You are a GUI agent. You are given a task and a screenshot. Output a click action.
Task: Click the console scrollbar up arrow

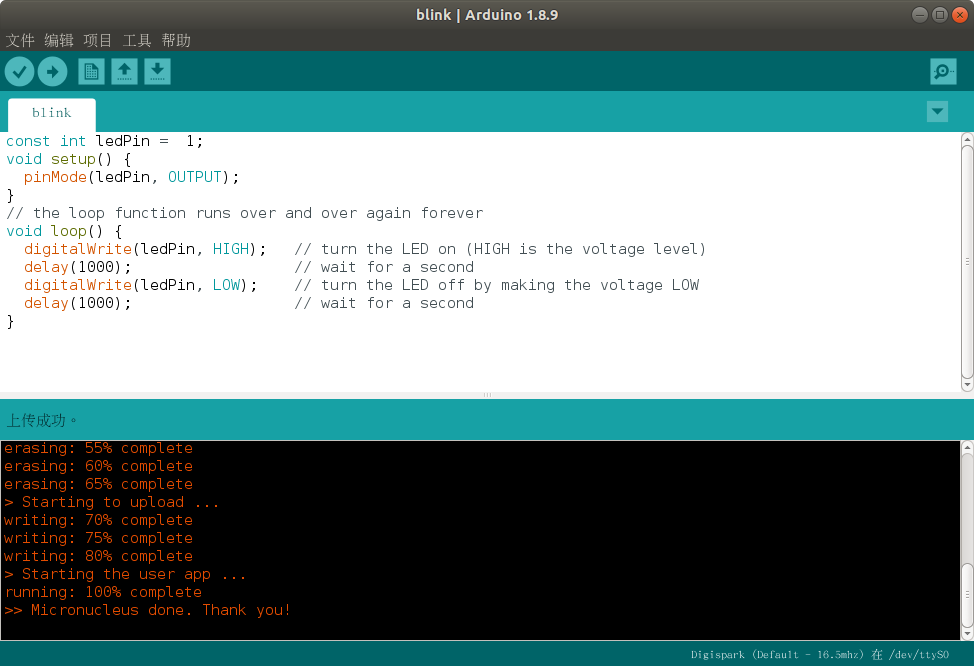click(x=967, y=447)
